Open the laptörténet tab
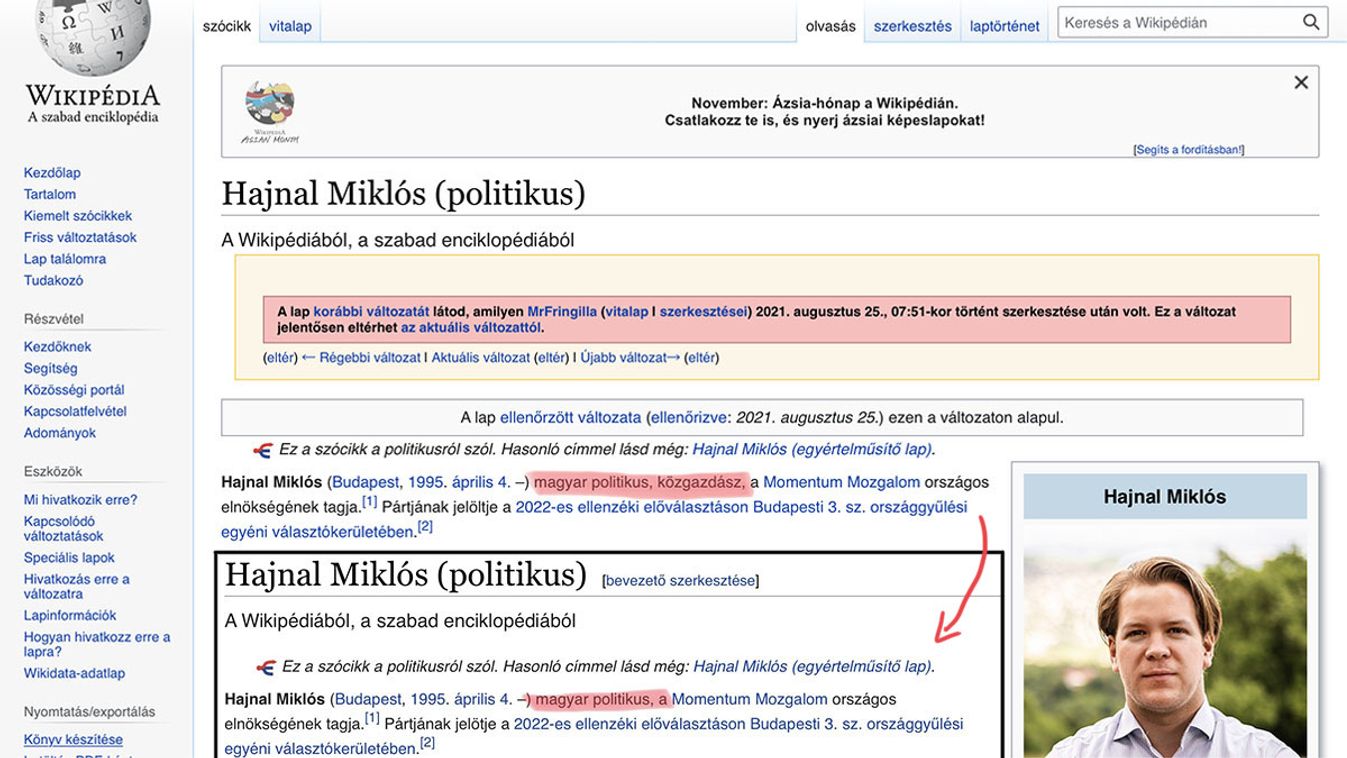Screen dimensions: 1347x758 click(x=1004, y=26)
